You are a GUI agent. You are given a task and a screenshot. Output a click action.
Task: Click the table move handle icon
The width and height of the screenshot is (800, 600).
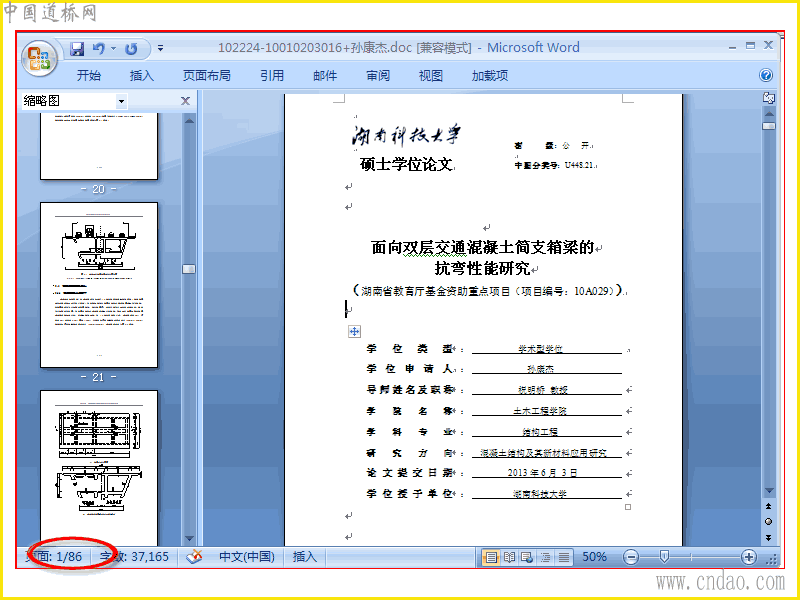[x=354, y=332]
